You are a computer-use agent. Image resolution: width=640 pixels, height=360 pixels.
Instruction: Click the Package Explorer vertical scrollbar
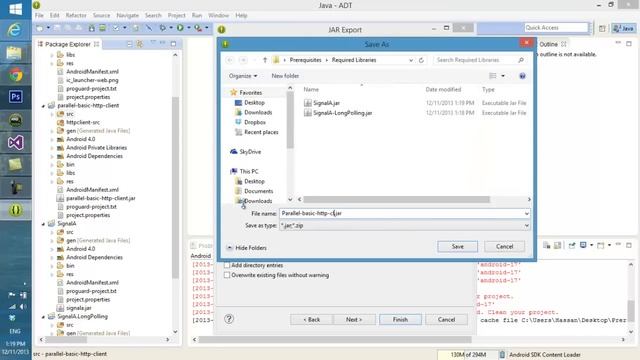(176, 188)
